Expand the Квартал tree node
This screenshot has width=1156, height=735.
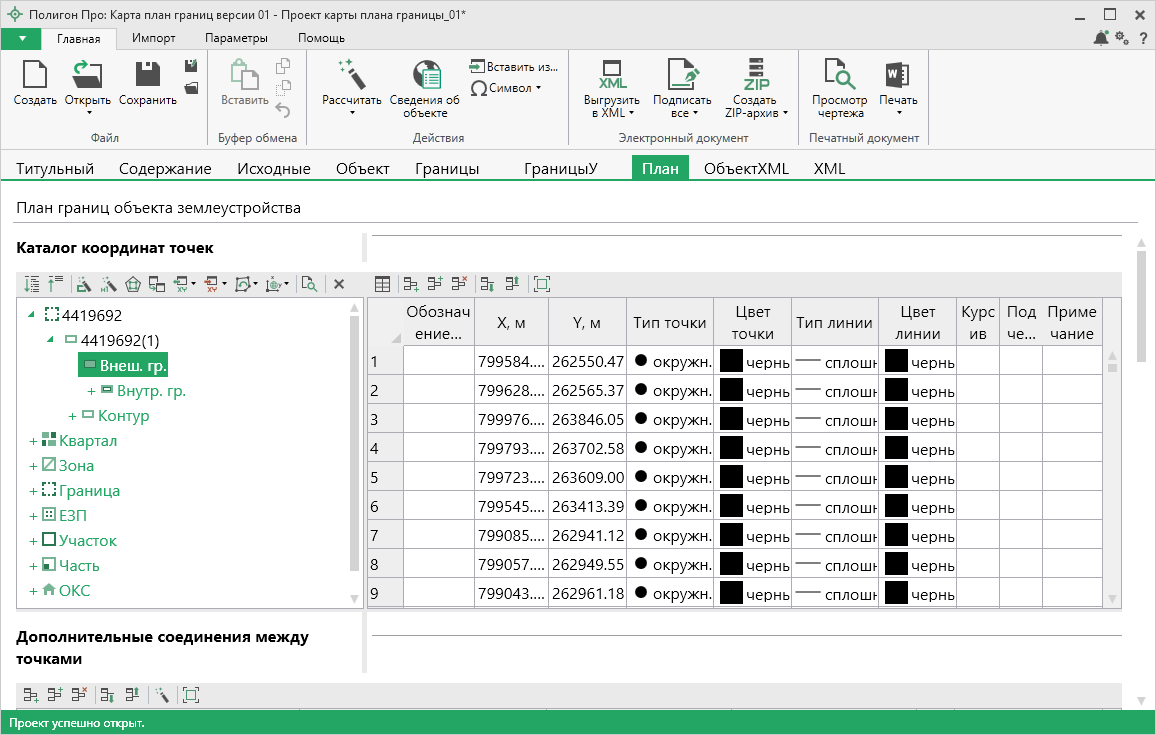(33, 441)
